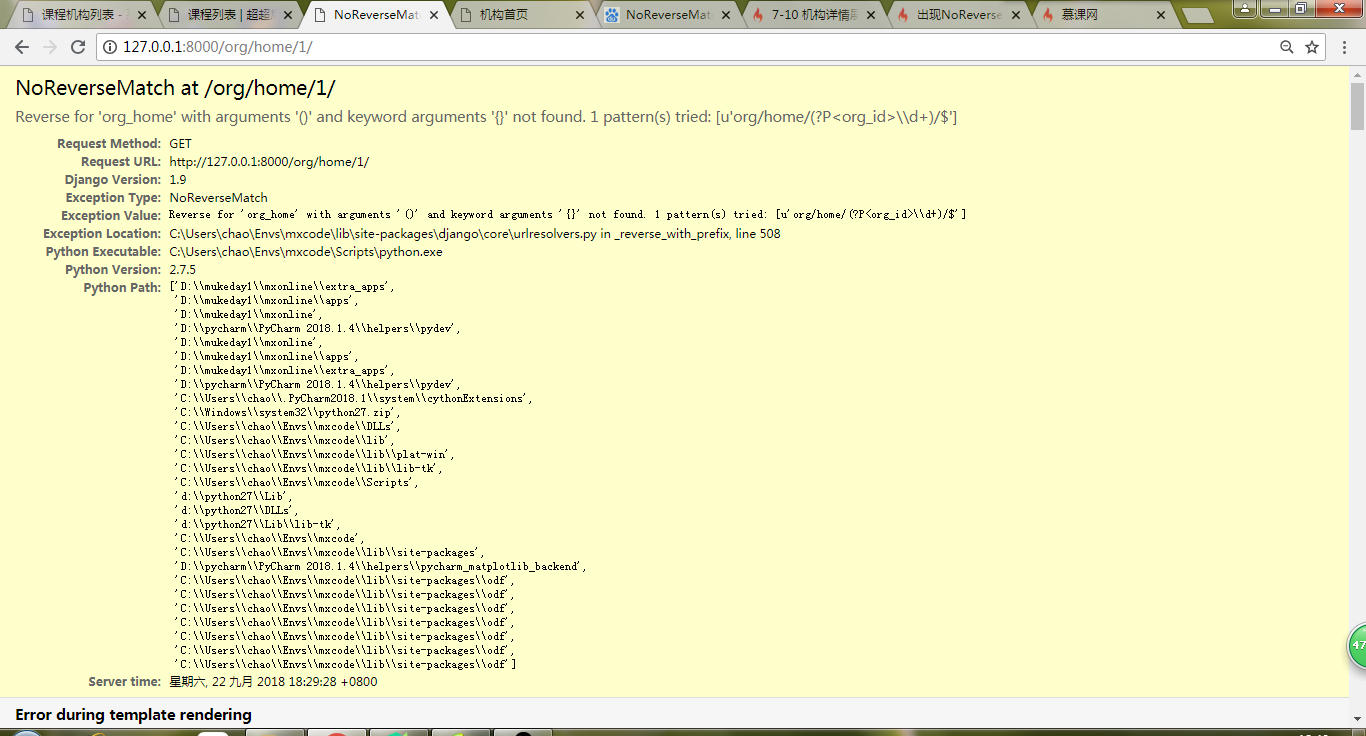Image resolution: width=1366 pixels, height=736 pixels.
Task: Click the heading 'NoReverseMatch at /org/home/1/'
Action: point(175,88)
